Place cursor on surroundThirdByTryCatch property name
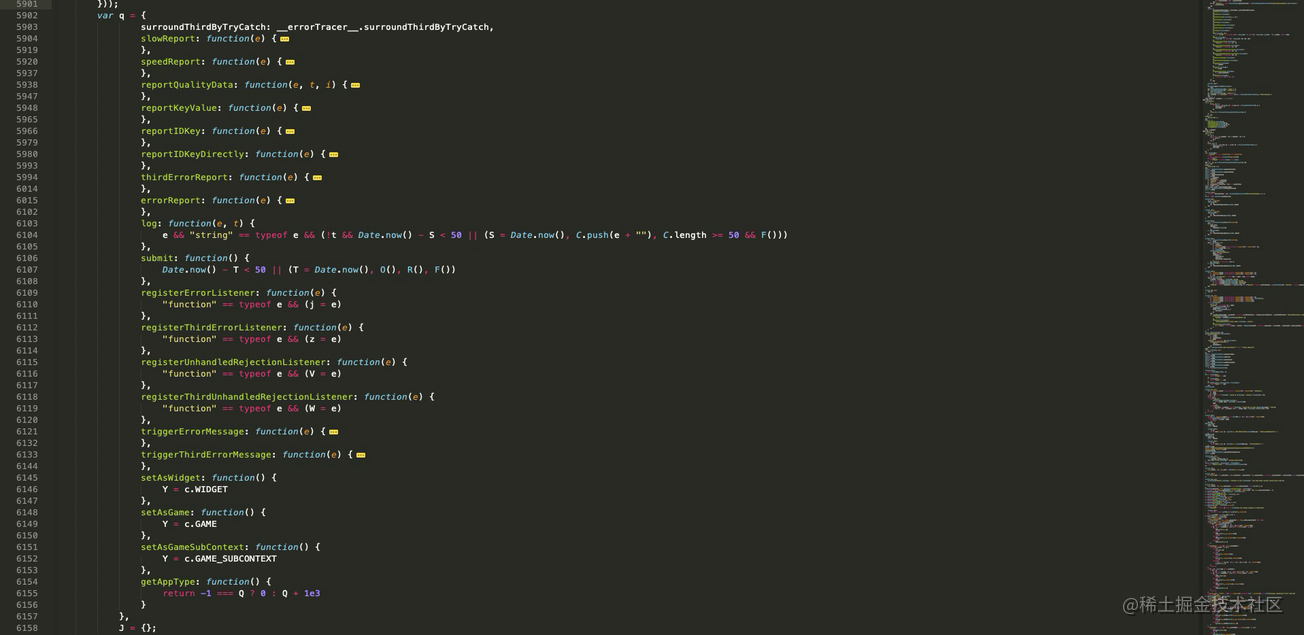The width and height of the screenshot is (1304, 635). tap(203, 27)
